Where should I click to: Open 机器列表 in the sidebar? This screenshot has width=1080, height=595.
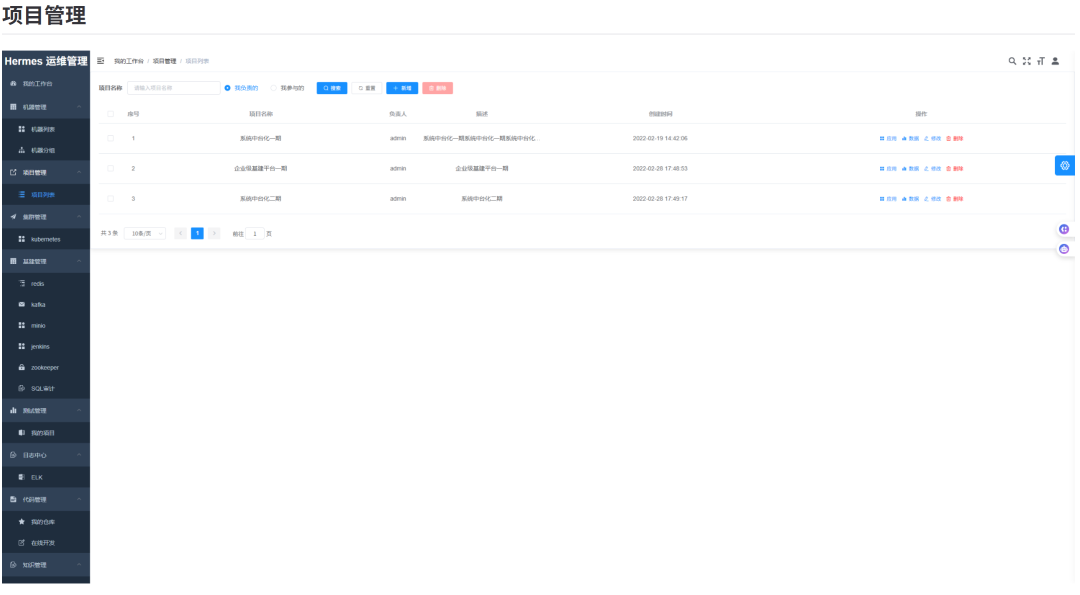[x=45, y=129]
